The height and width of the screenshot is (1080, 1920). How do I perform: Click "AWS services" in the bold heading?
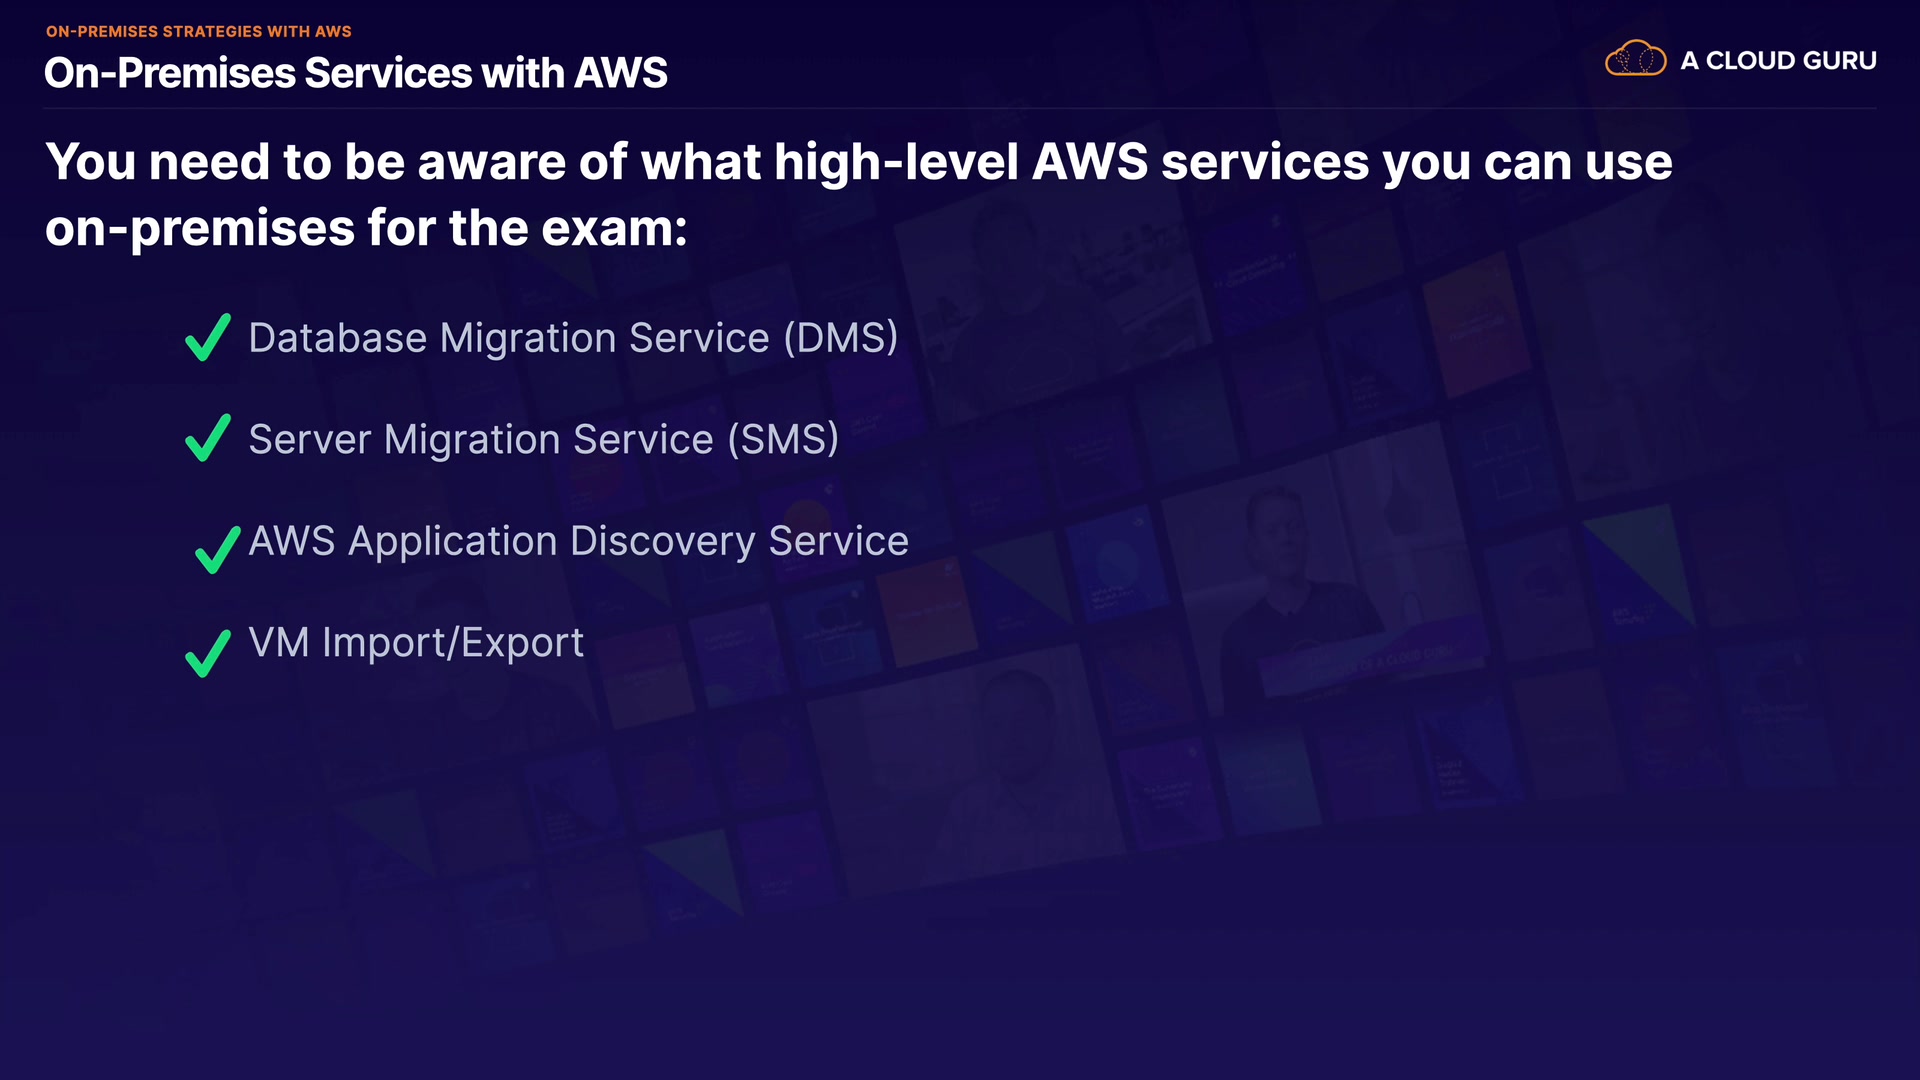click(x=1200, y=162)
